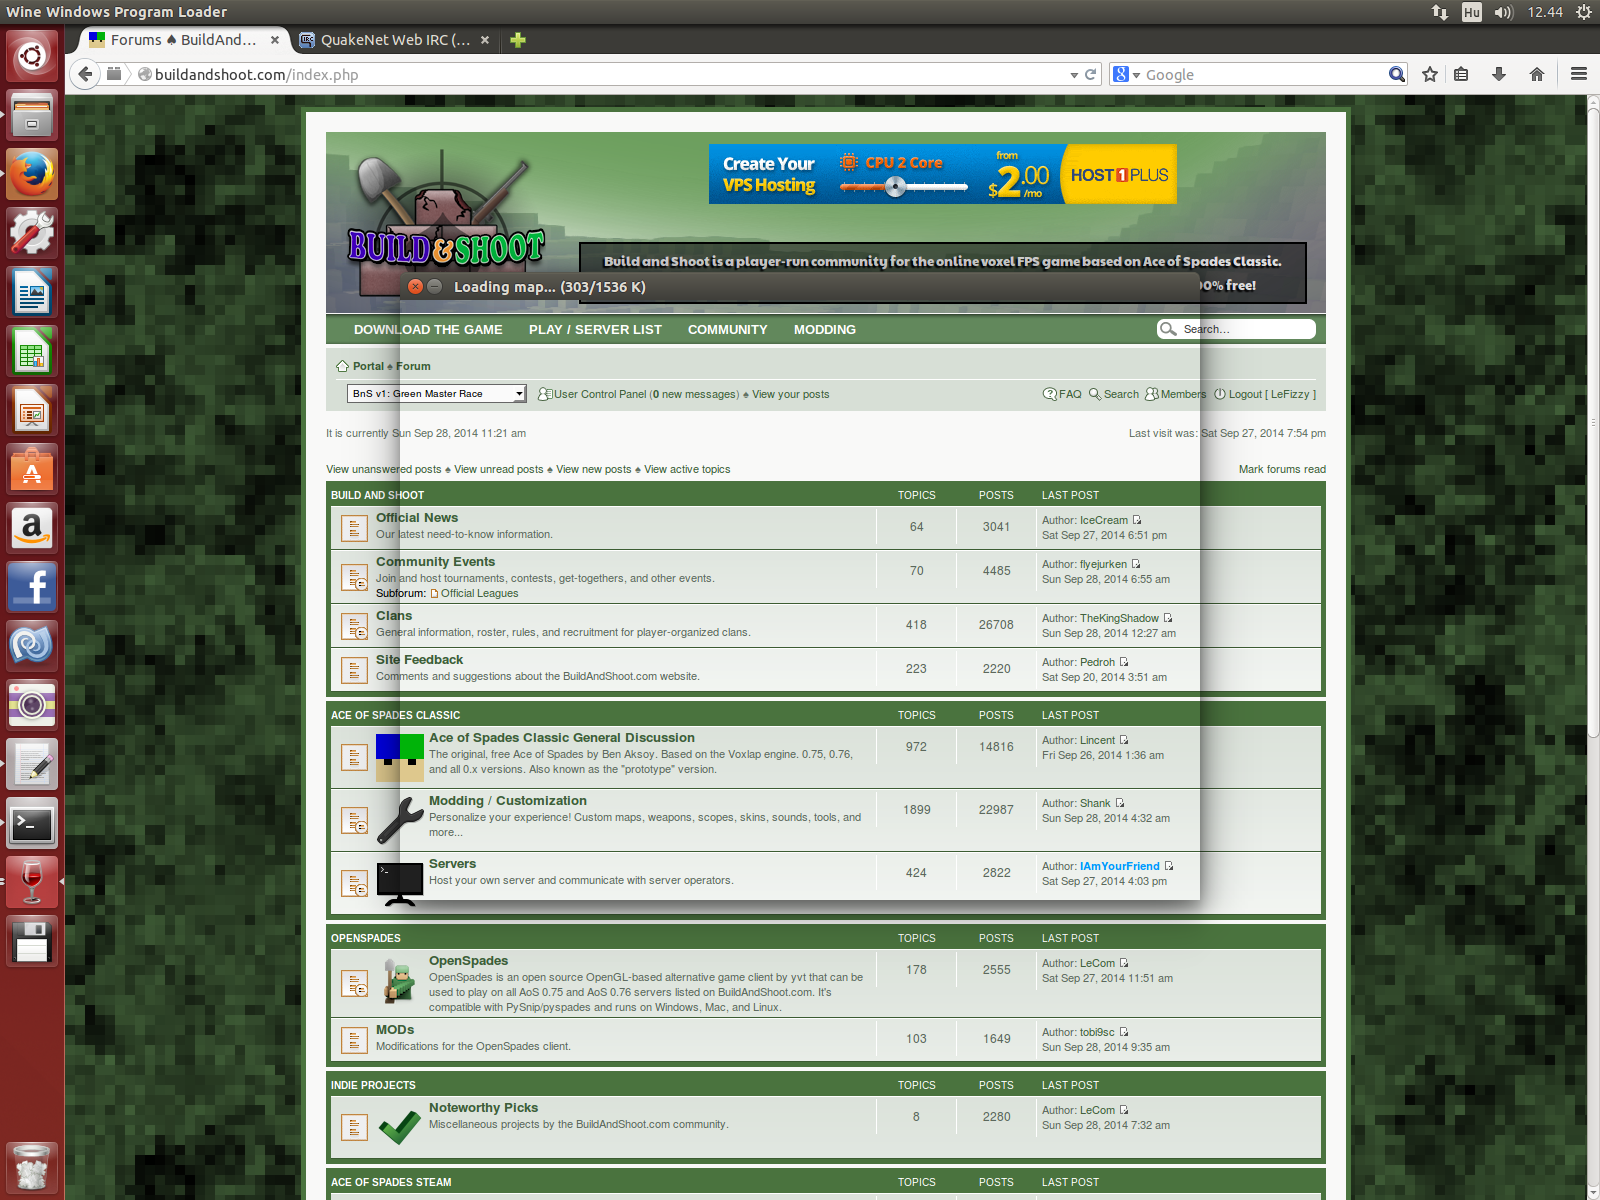Open a new tab with plus icon
This screenshot has height=1200, width=1600.
point(517,40)
